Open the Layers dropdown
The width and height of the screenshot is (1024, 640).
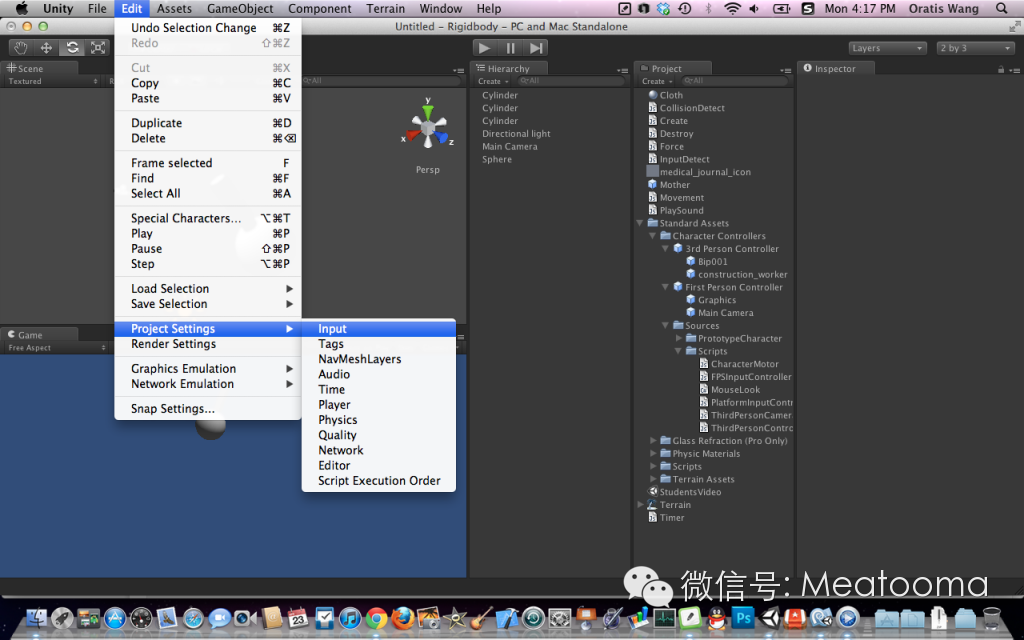point(887,48)
